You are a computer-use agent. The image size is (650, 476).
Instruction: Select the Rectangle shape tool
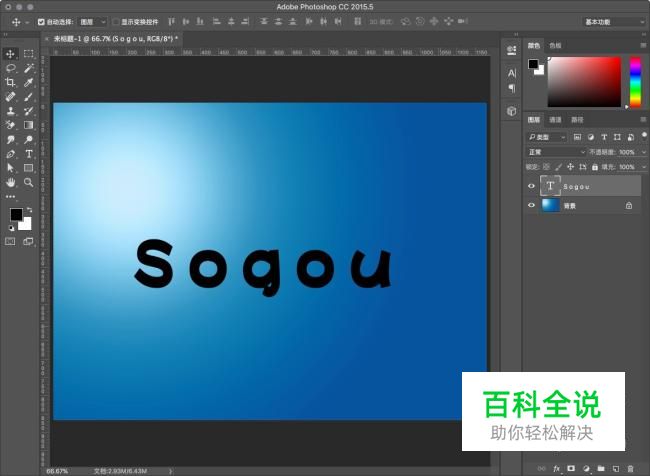29,168
